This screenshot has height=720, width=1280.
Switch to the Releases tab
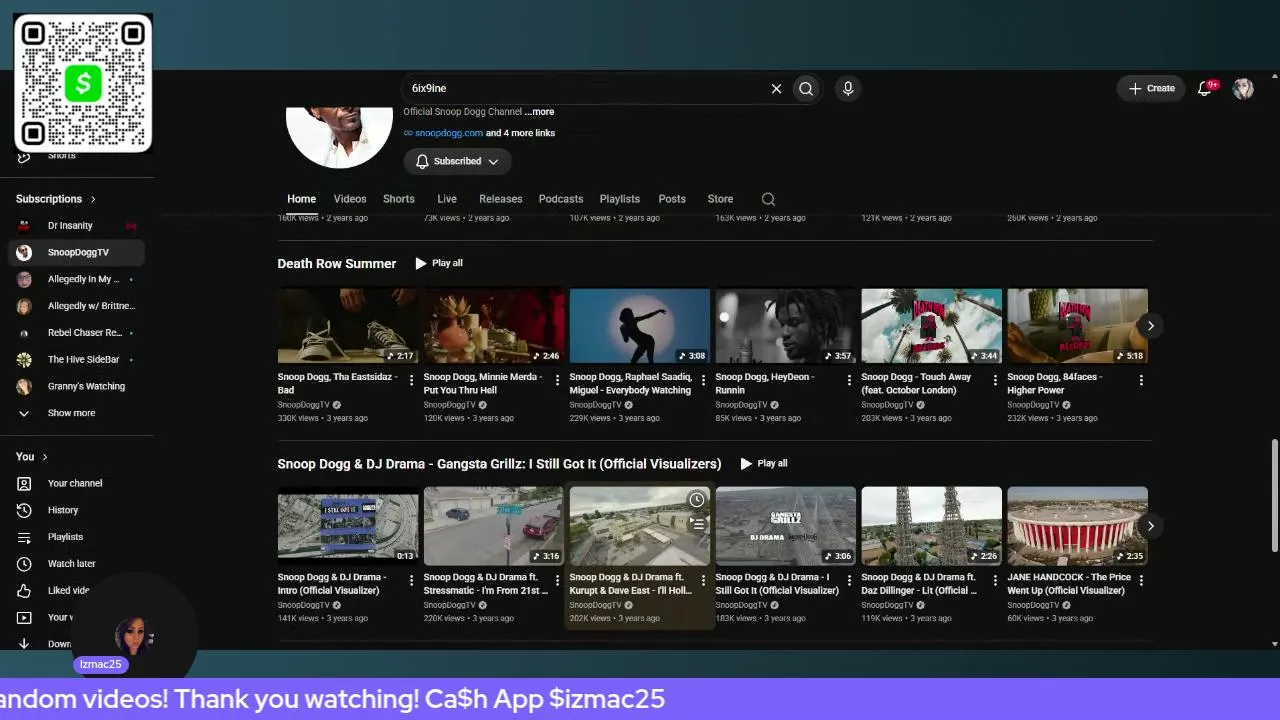(x=501, y=199)
